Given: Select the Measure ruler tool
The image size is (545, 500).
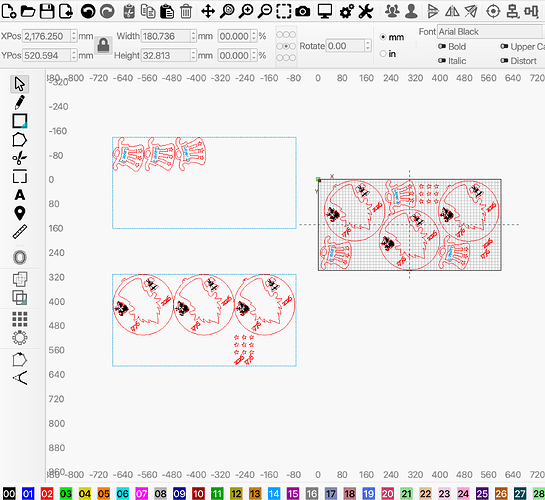Looking at the screenshot, I should click(x=20, y=232).
